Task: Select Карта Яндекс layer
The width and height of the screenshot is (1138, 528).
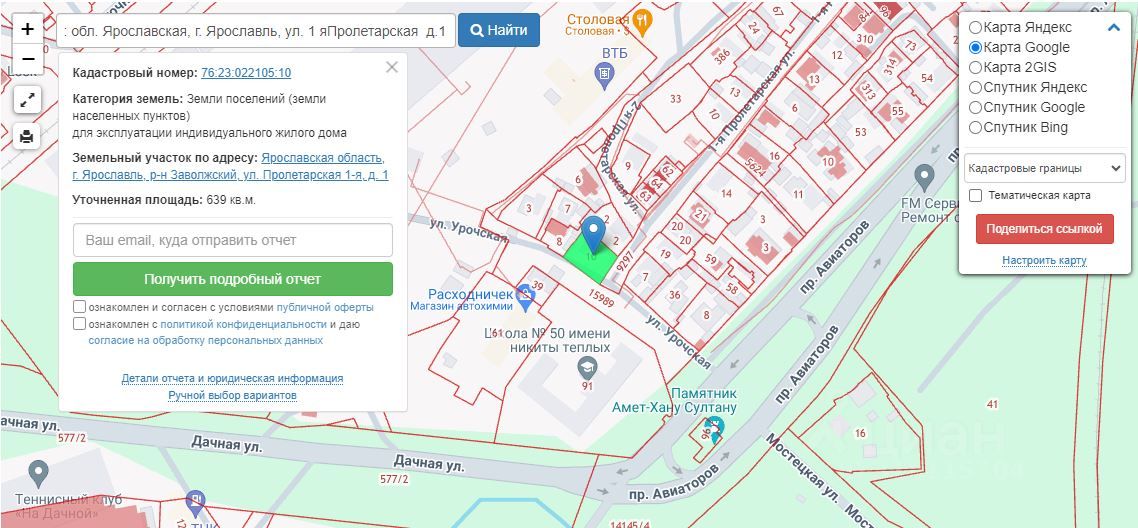Action: (x=975, y=28)
